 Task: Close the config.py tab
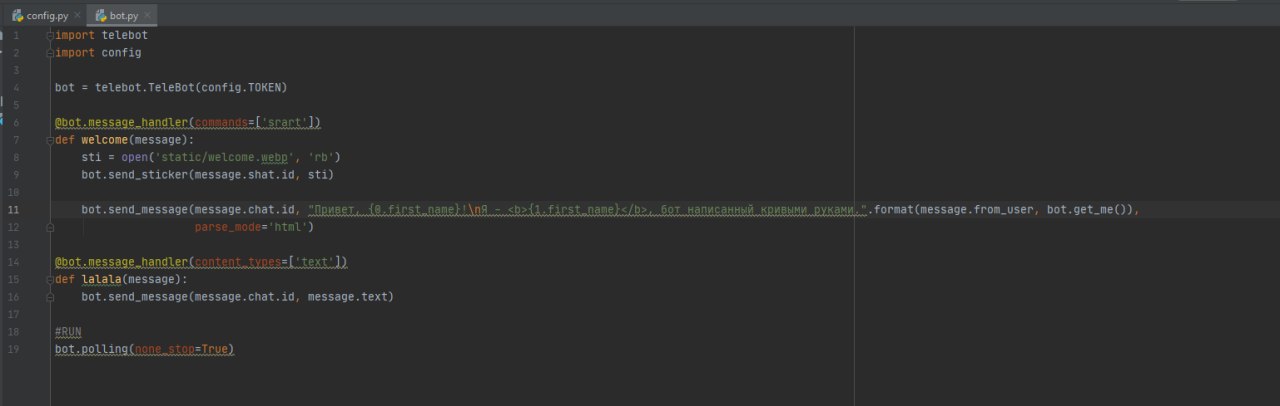[77, 16]
